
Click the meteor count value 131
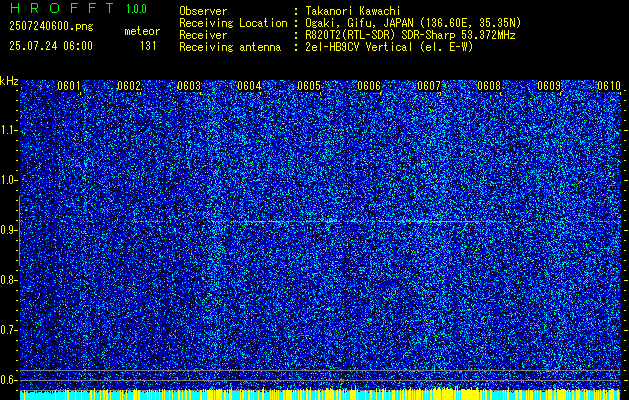[148, 46]
